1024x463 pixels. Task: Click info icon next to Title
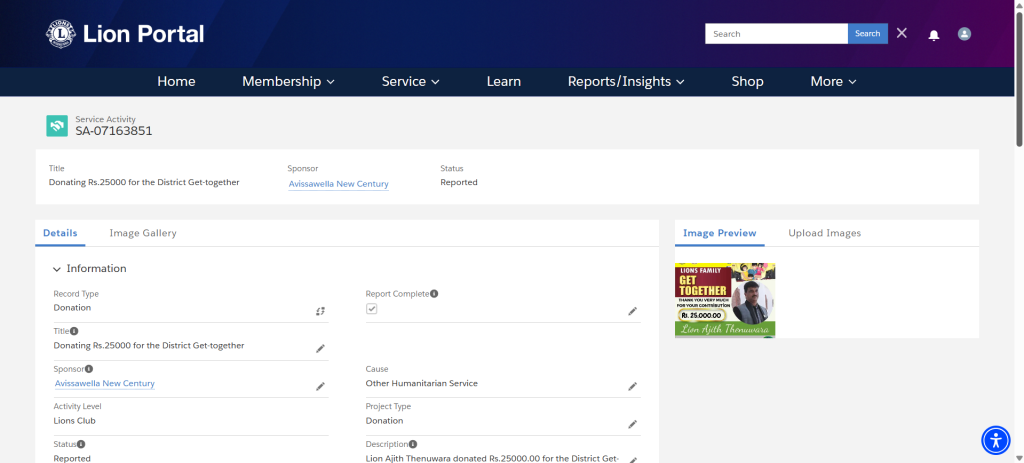(x=74, y=331)
